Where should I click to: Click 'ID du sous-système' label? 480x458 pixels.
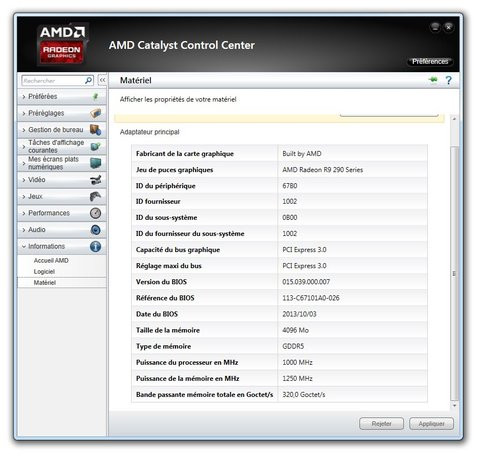166,218
